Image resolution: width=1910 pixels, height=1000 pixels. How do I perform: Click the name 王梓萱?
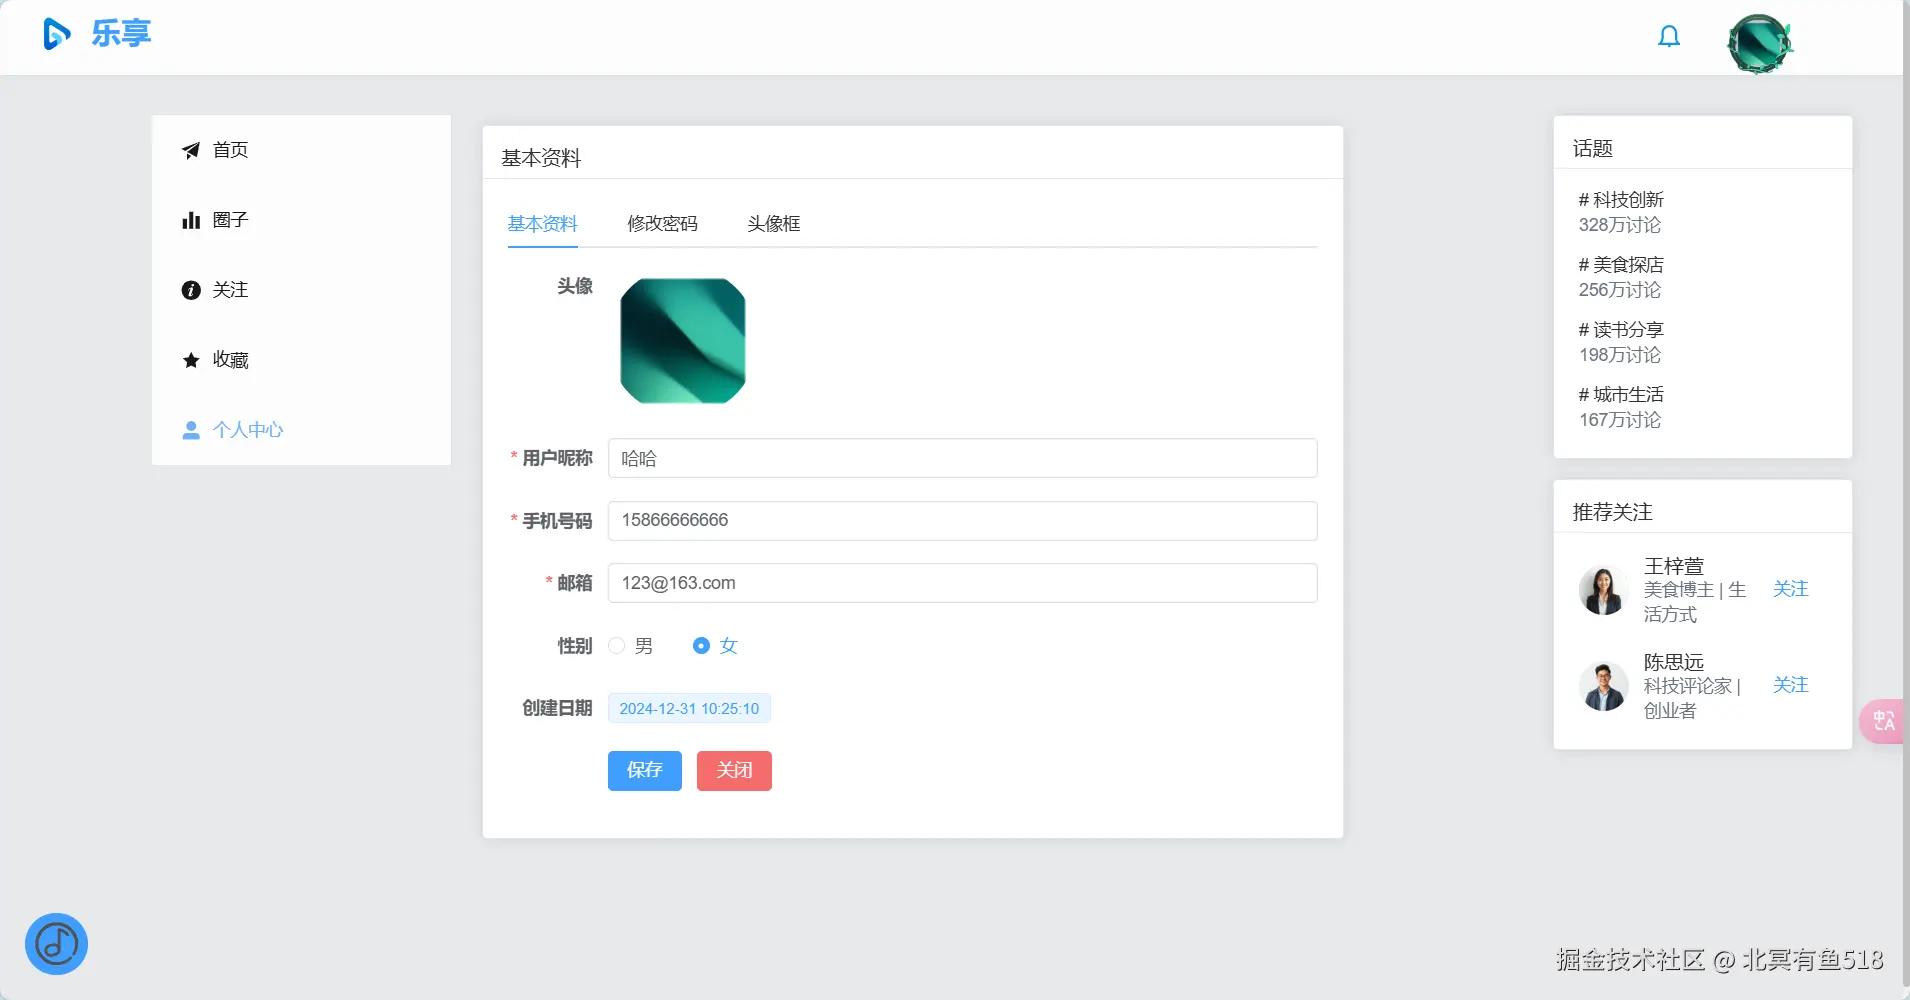point(1674,566)
